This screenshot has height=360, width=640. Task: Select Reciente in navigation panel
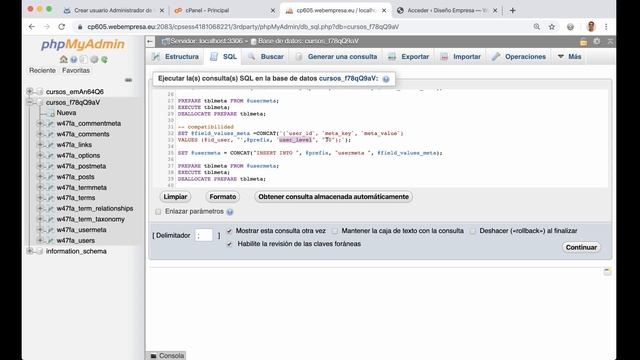[42, 71]
